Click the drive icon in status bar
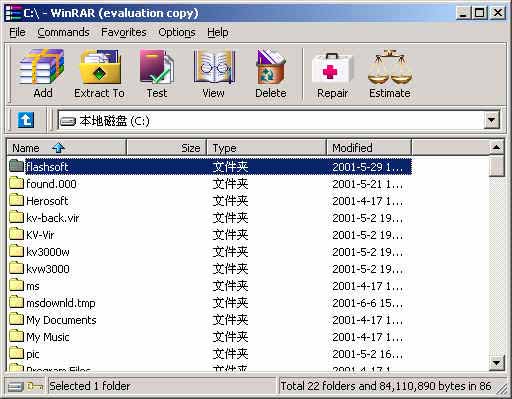Screen dimensions: 512x399 tap(15, 387)
